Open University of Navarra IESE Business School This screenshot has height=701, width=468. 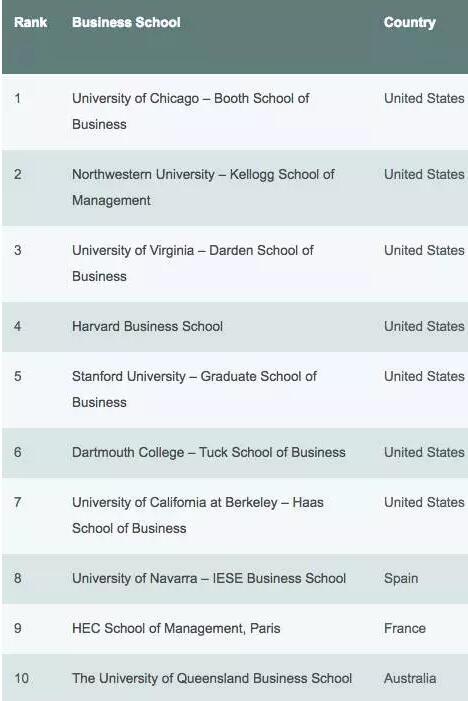[209, 579]
